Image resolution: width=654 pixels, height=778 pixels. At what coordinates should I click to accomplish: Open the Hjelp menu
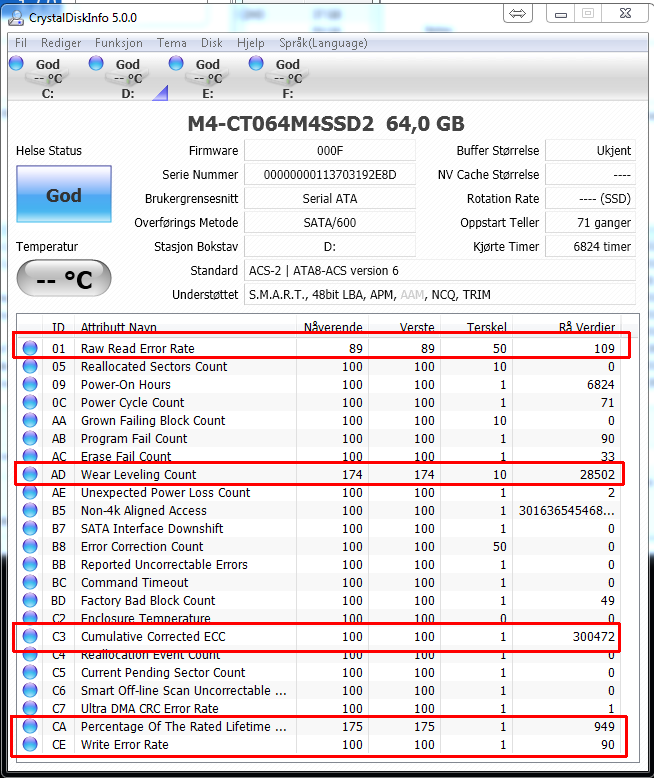(x=251, y=43)
